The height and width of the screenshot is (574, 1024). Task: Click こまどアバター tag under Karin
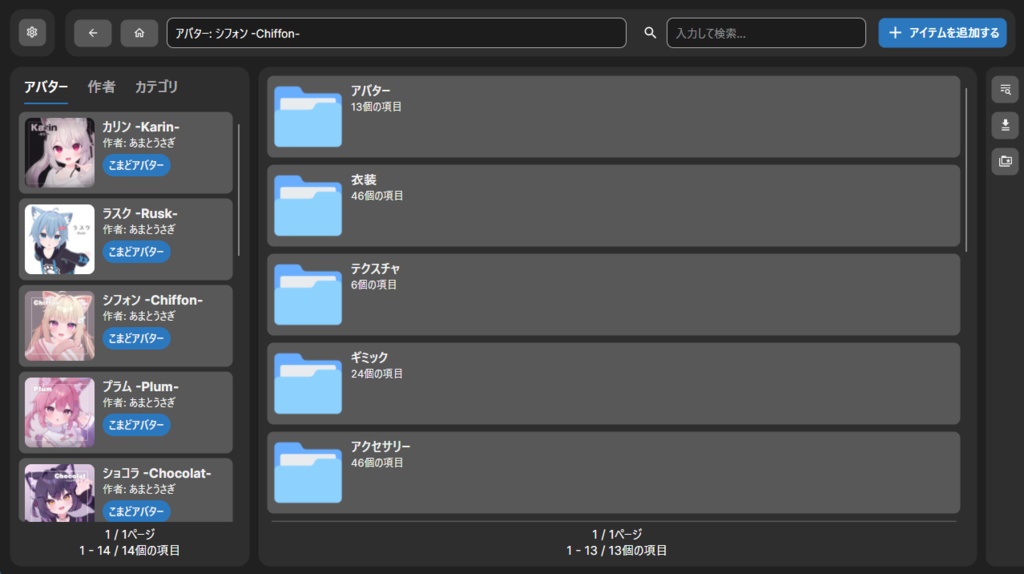click(x=136, y=165)
